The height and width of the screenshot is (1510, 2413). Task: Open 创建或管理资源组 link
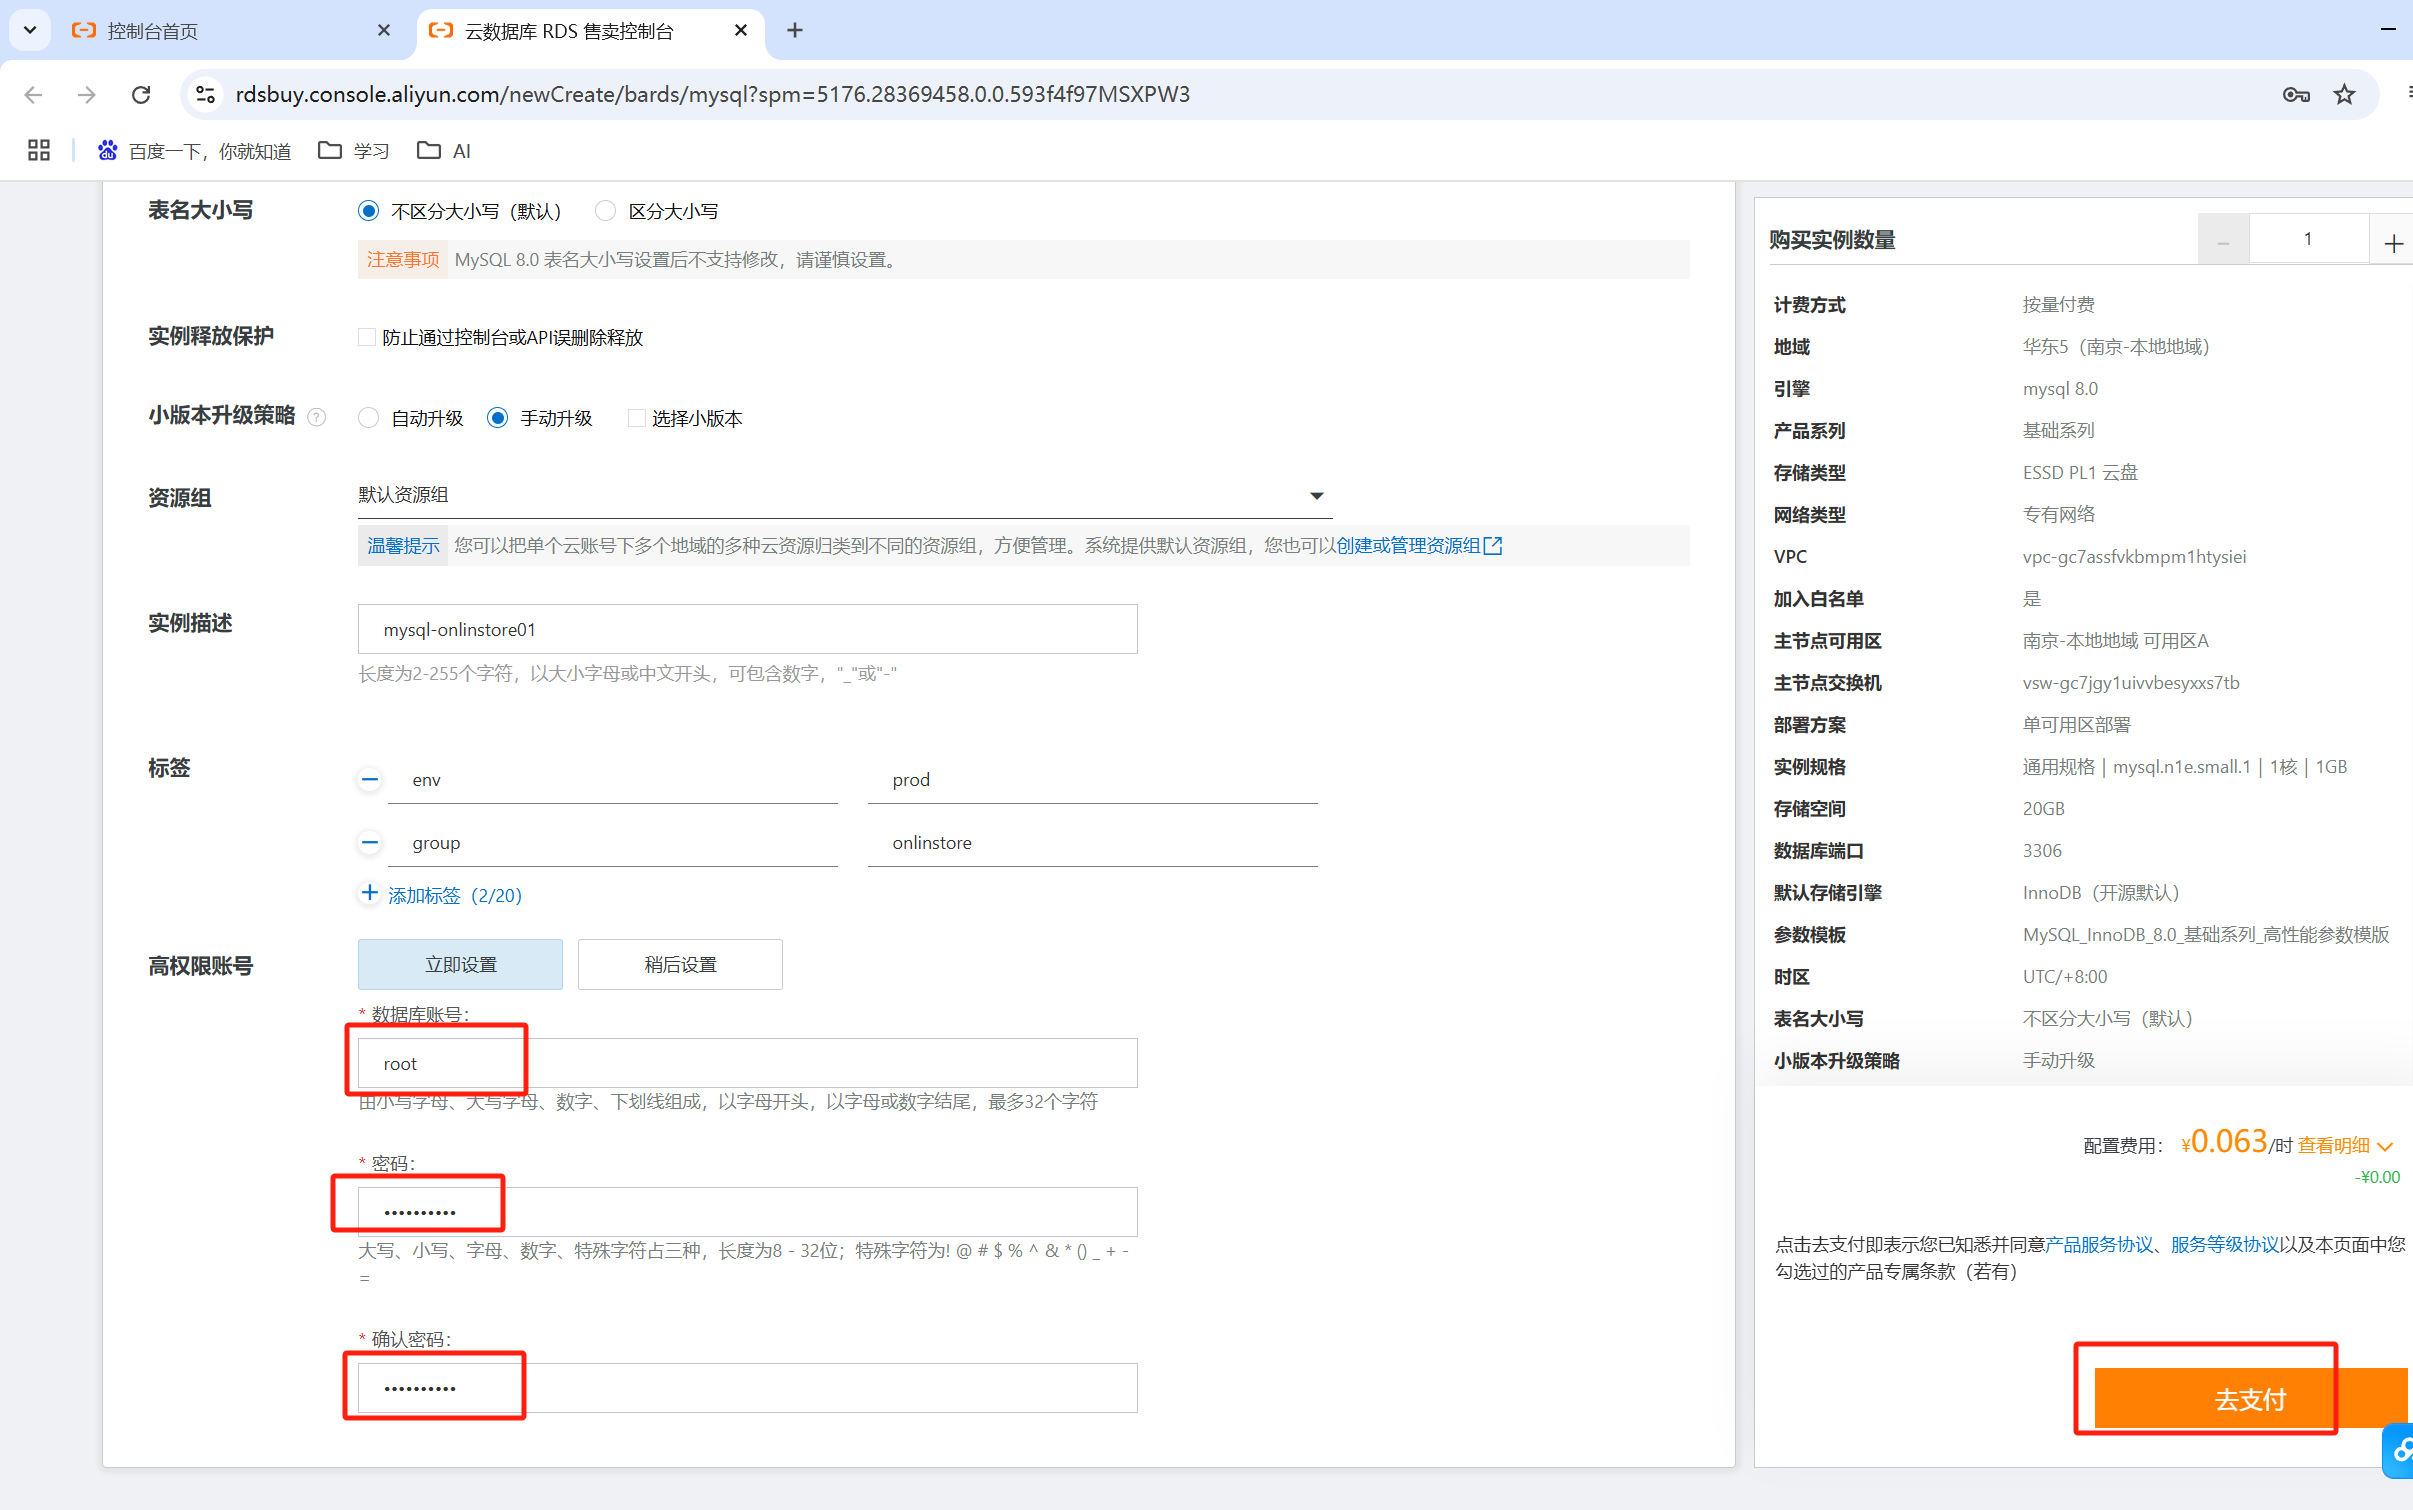pyautogui.click(x=1419, y=545)
